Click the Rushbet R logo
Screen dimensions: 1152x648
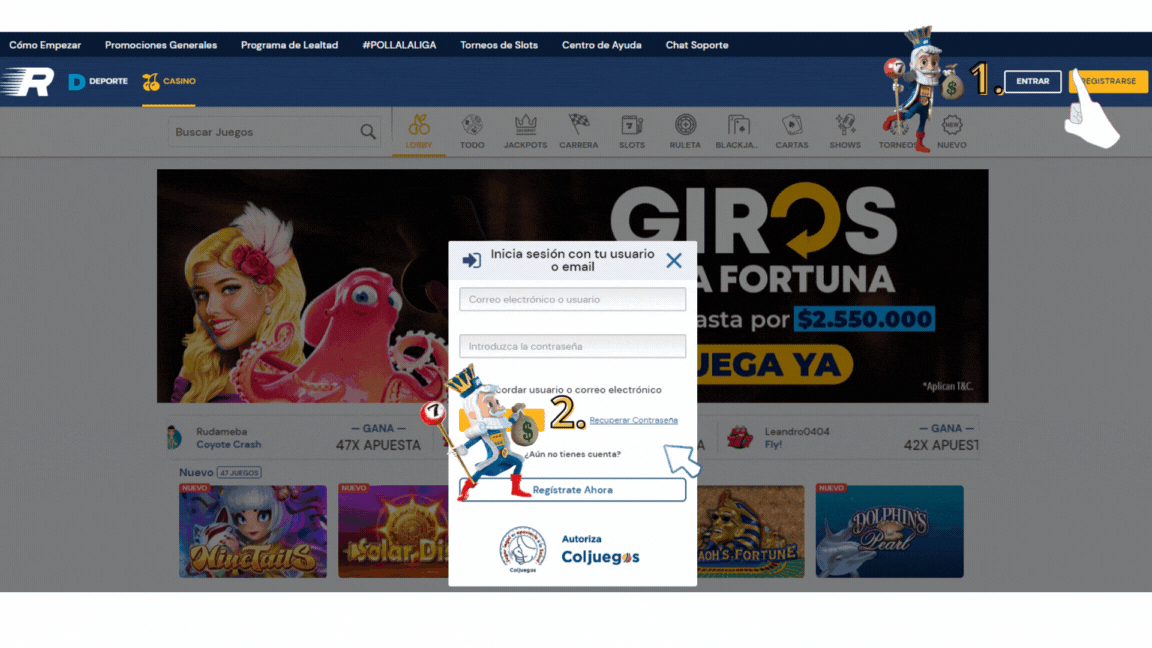pyautogui.click(x=28, y=82)
